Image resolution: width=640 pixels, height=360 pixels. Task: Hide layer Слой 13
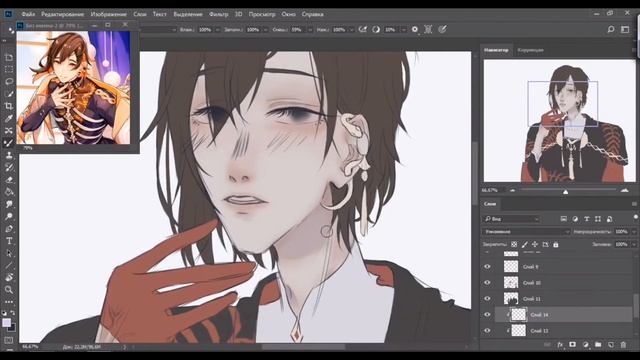(x=487, y=330)
